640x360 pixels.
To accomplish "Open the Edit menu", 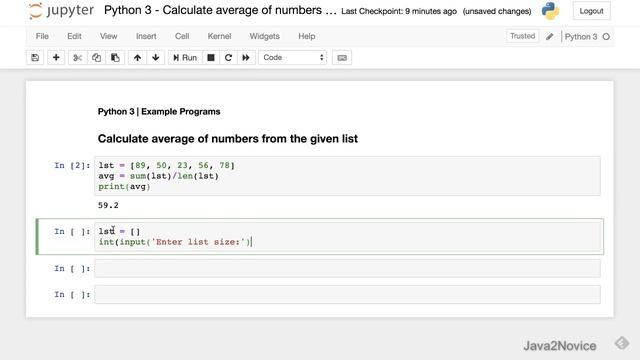I will pos(74,36).
